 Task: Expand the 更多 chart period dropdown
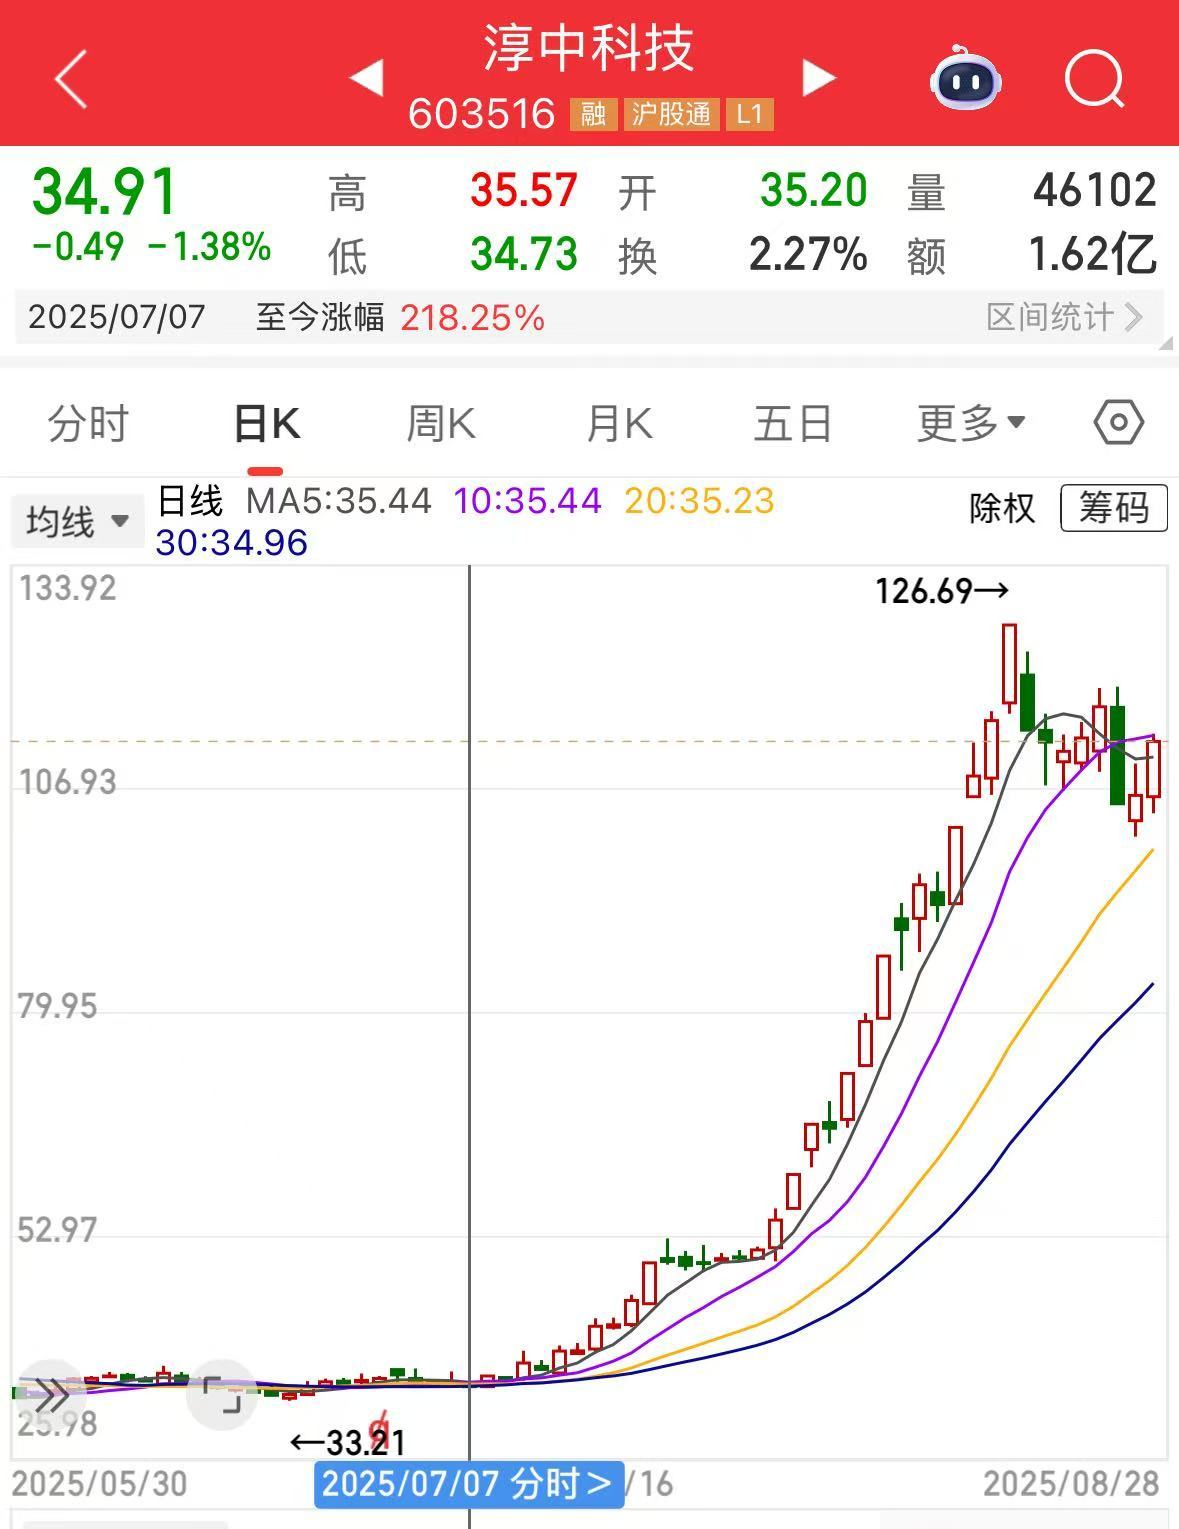point(970,424)
